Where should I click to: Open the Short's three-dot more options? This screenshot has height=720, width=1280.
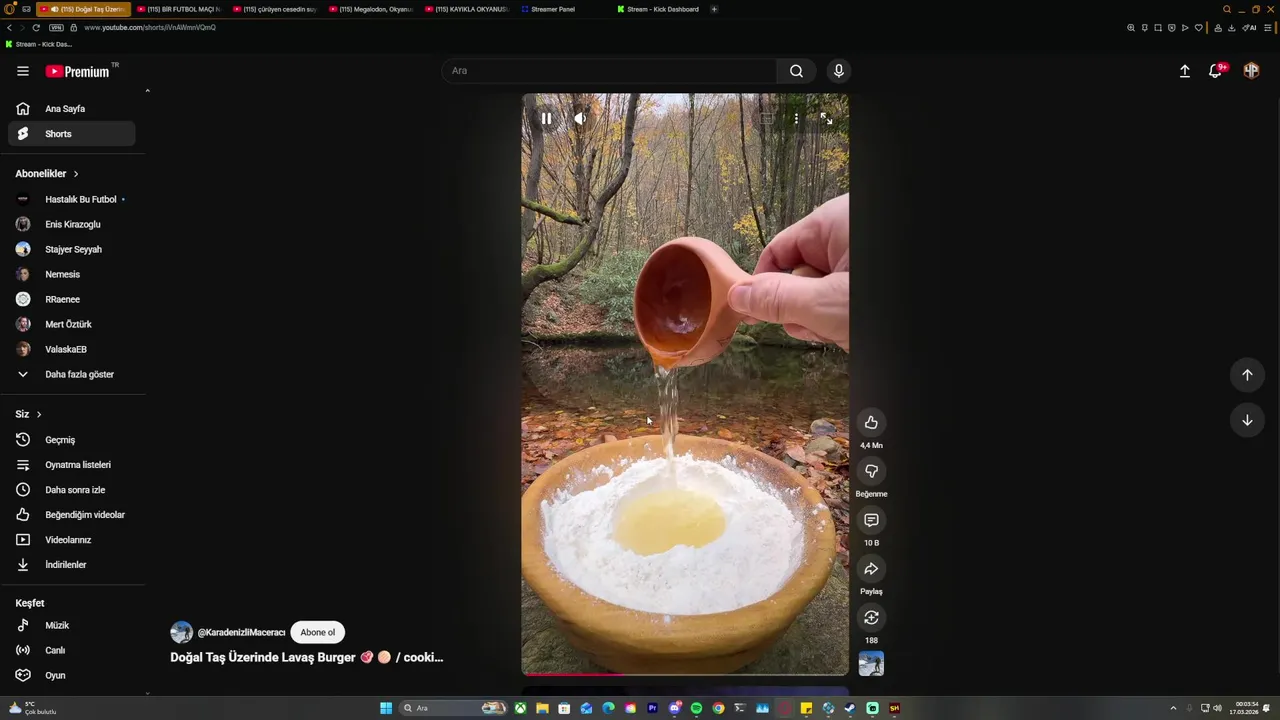tap(796, 118)
